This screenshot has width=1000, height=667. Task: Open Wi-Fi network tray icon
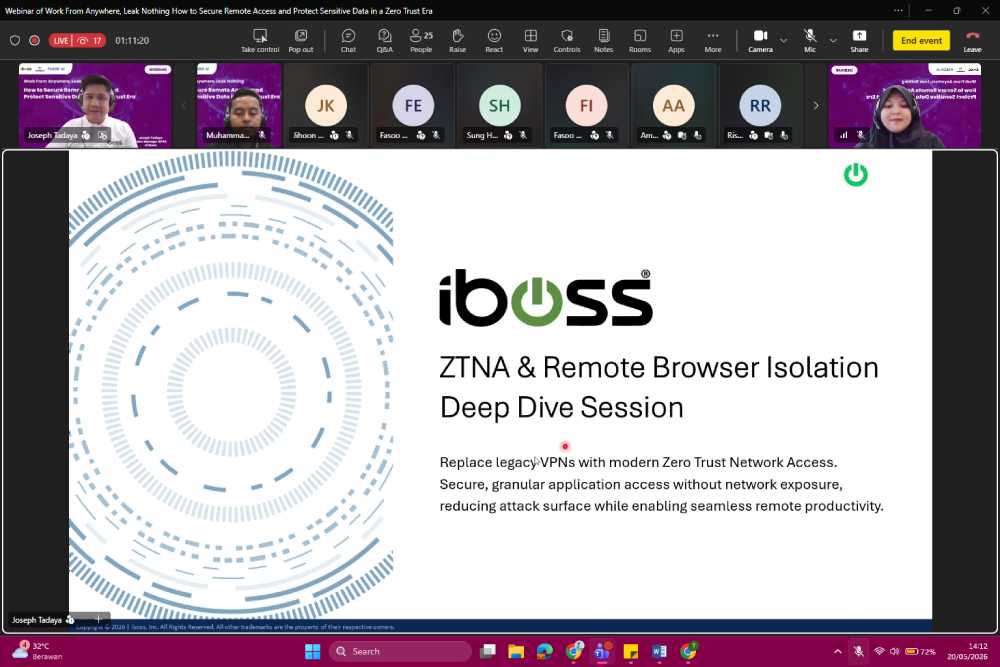coord(879,651)
